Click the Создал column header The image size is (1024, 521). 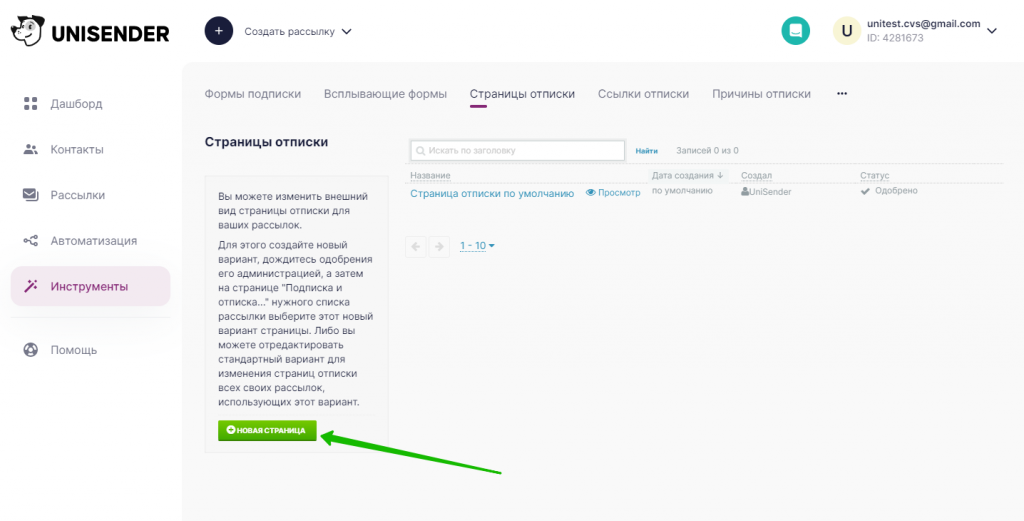756,176
